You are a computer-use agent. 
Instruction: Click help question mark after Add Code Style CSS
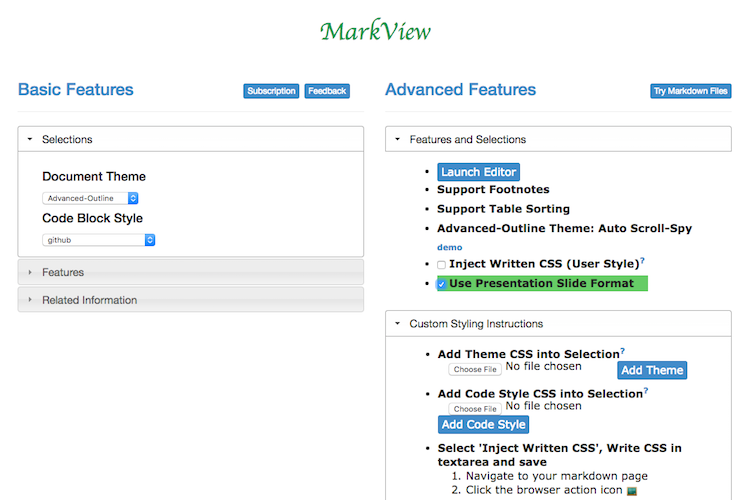click(x=646, y=391)
